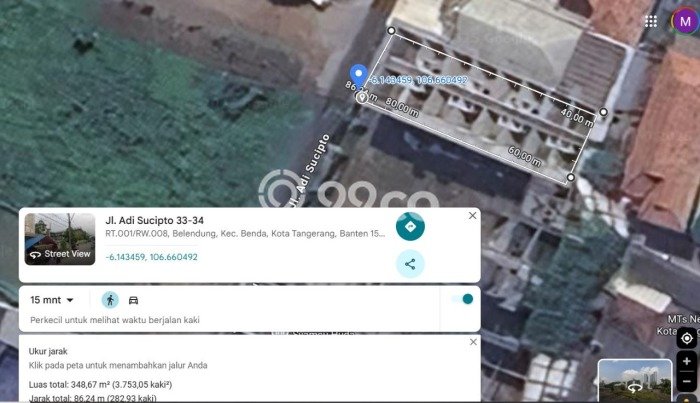Viewport: 700px width, 403px height.
Task: Click the Luas total 348,67 m² text
Action: click(100, 385)
